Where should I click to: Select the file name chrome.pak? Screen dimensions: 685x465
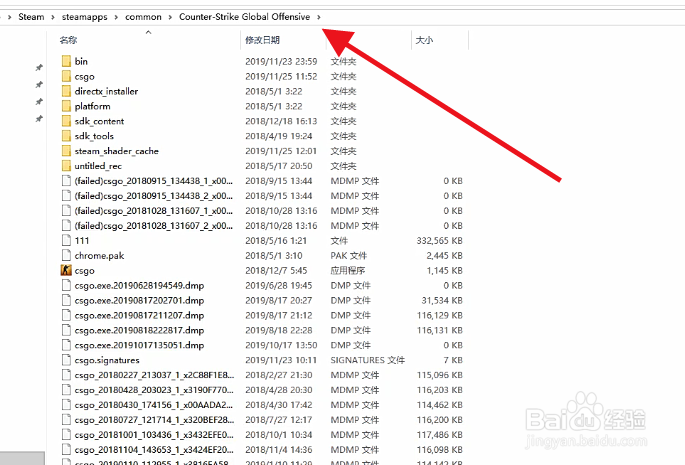coord(99,255)
